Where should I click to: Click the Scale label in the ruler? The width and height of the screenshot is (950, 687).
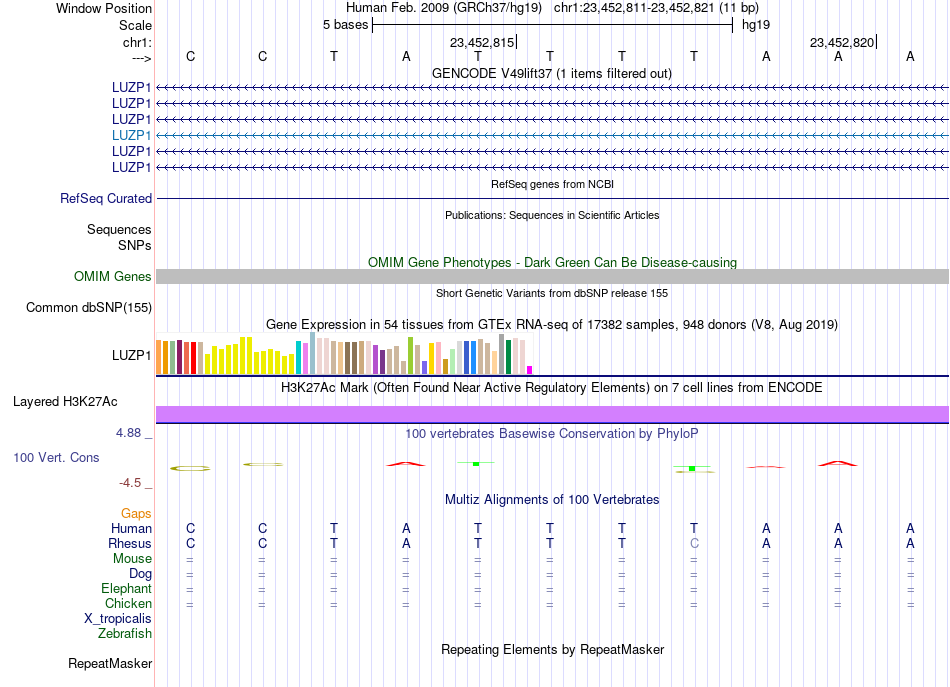click(x=135, y=25)
